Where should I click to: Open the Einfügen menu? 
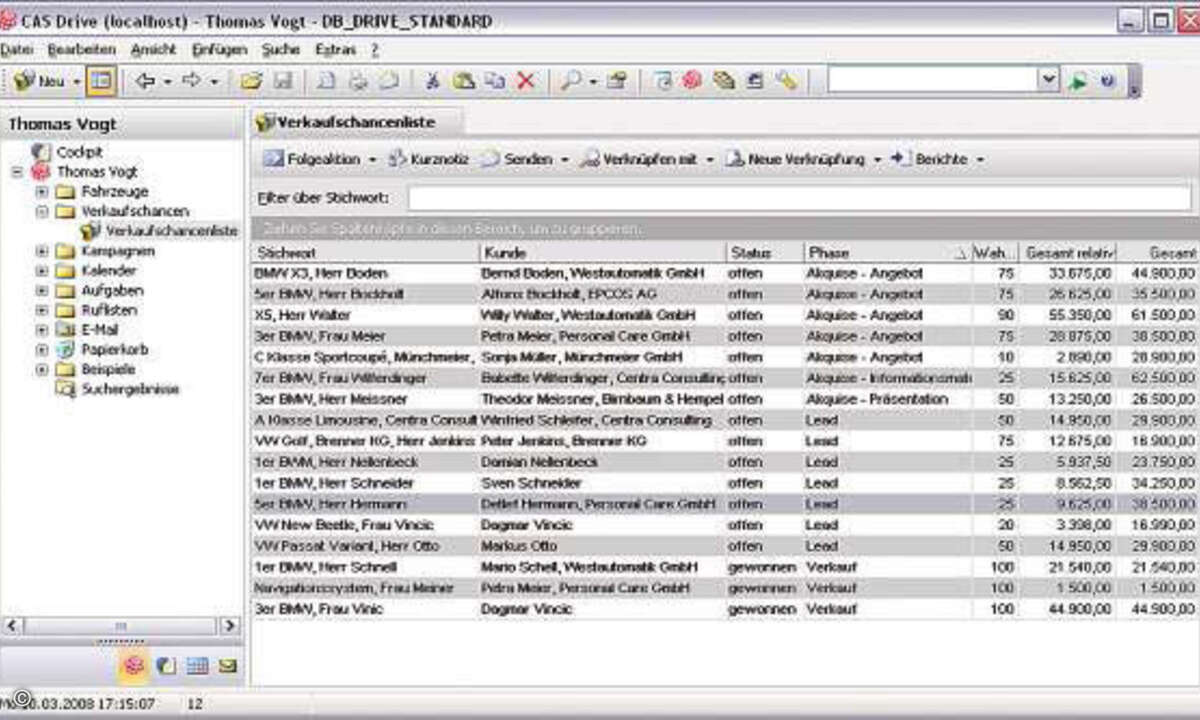click(219, 49)
